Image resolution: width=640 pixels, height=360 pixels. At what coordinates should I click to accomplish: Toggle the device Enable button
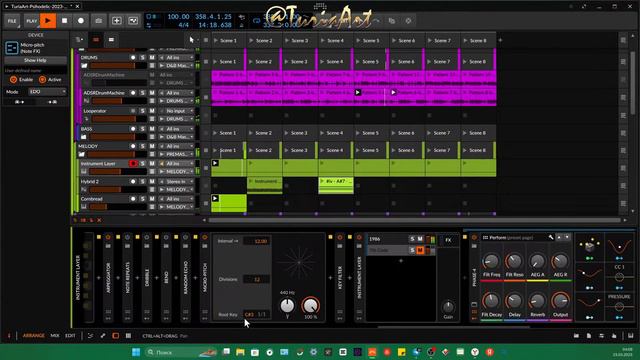click(x=13, y=80)
